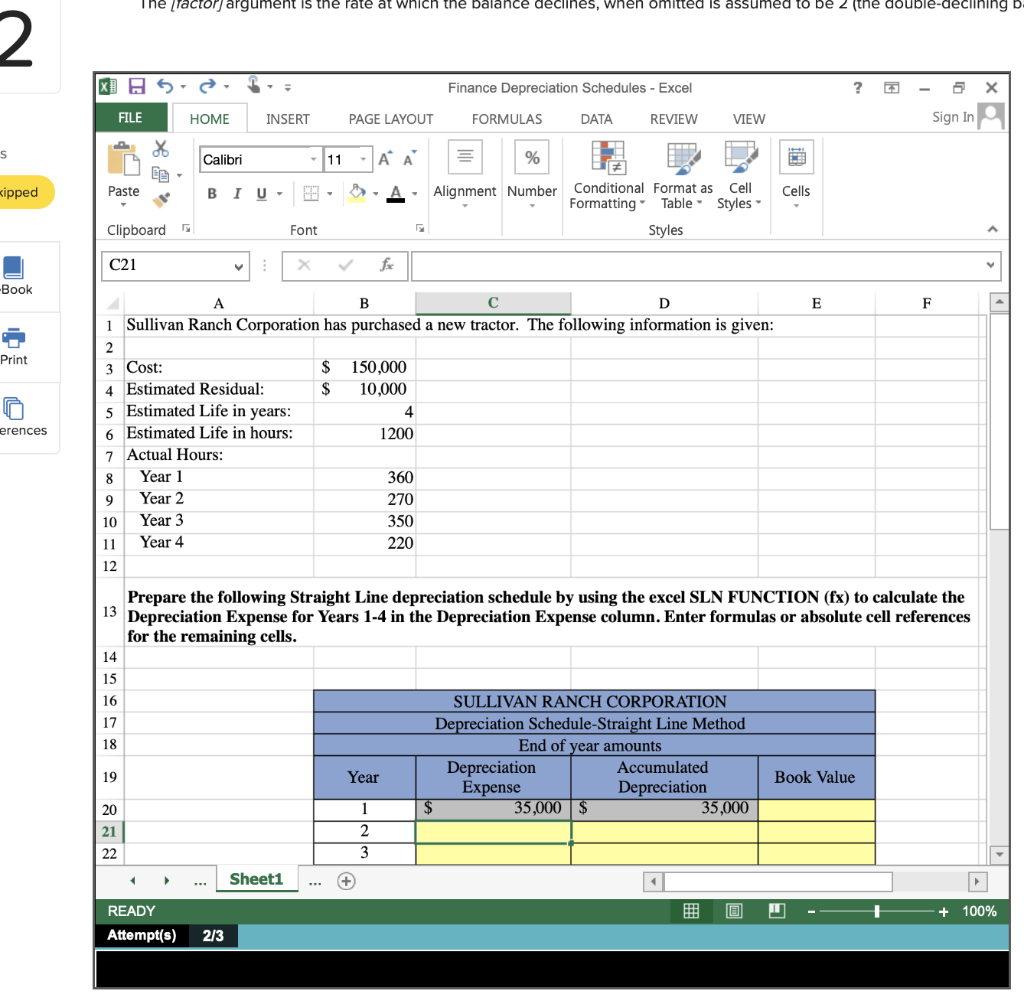Open the Font Color dropdown arrow
This screenshot has width=1024, height=1004.
pyautogui.click(x=415, y=193)
